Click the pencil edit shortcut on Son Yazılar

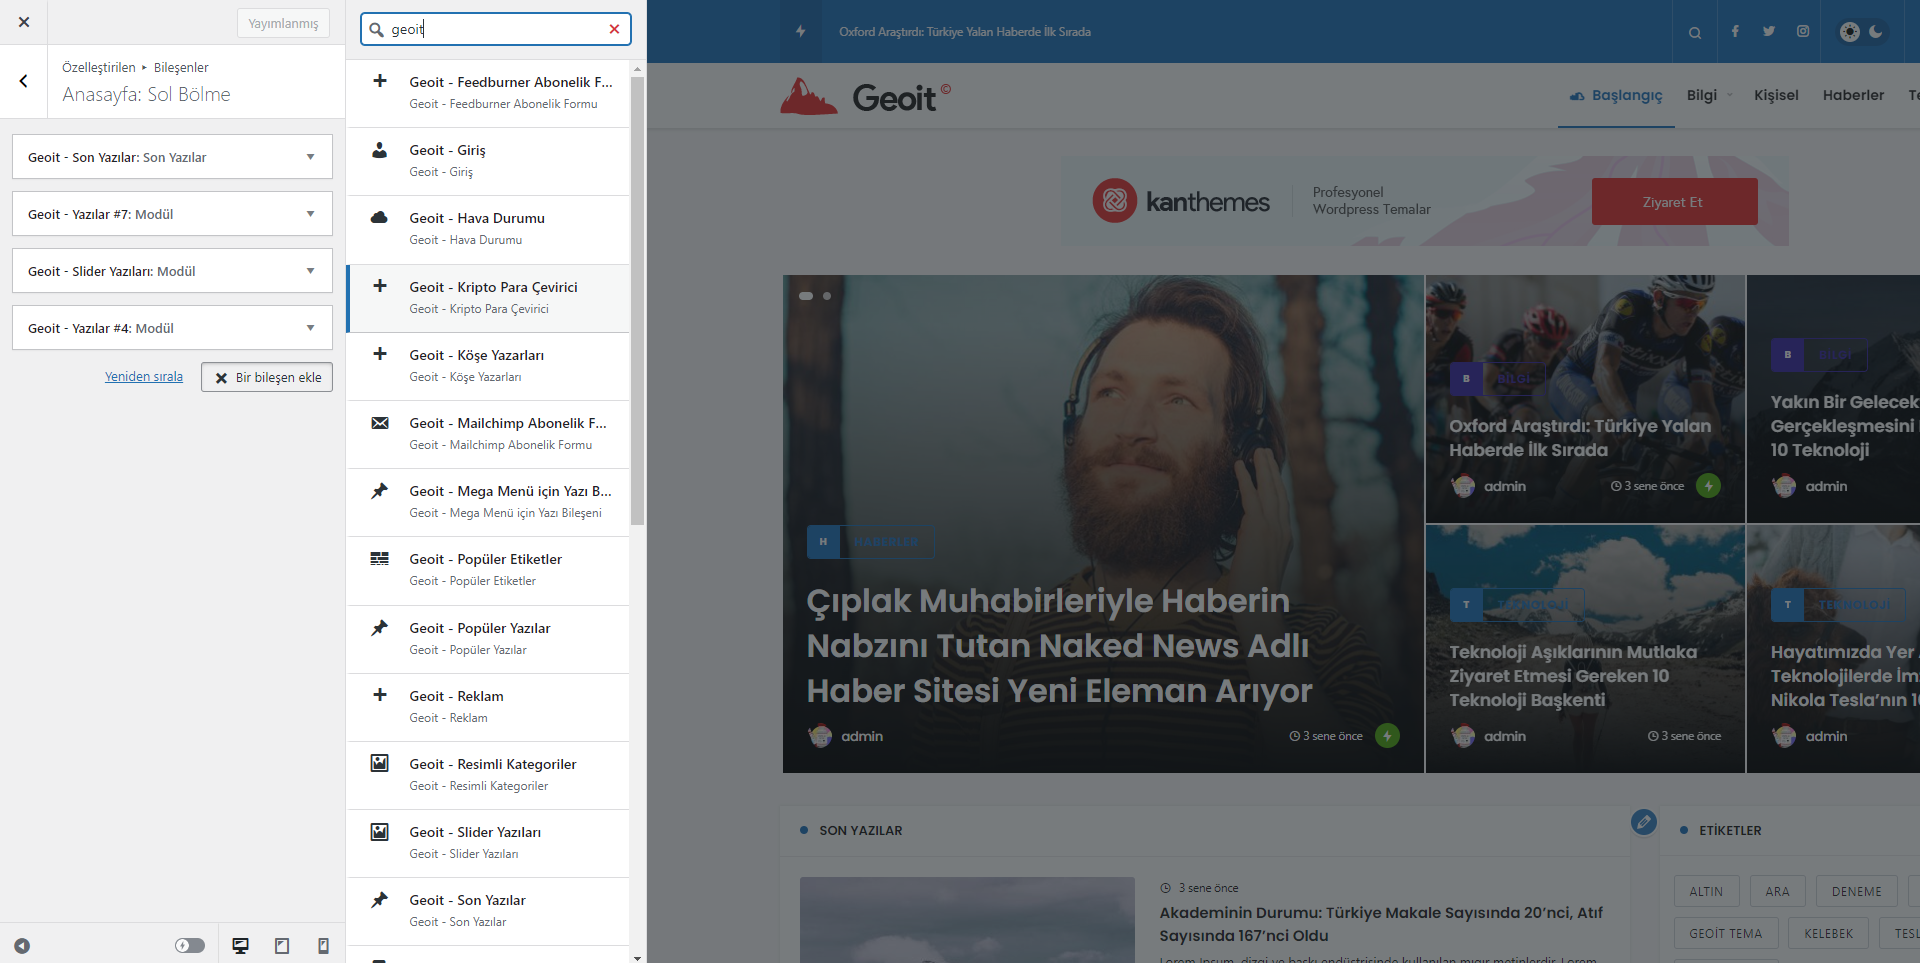pos(1643,822)
